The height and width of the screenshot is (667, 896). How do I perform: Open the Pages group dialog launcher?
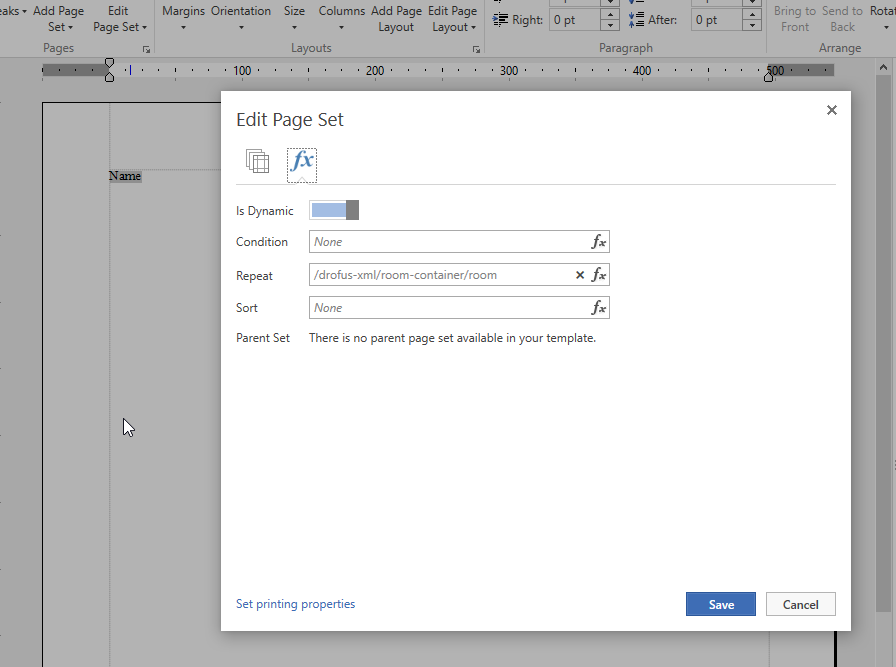coord(146,49)
